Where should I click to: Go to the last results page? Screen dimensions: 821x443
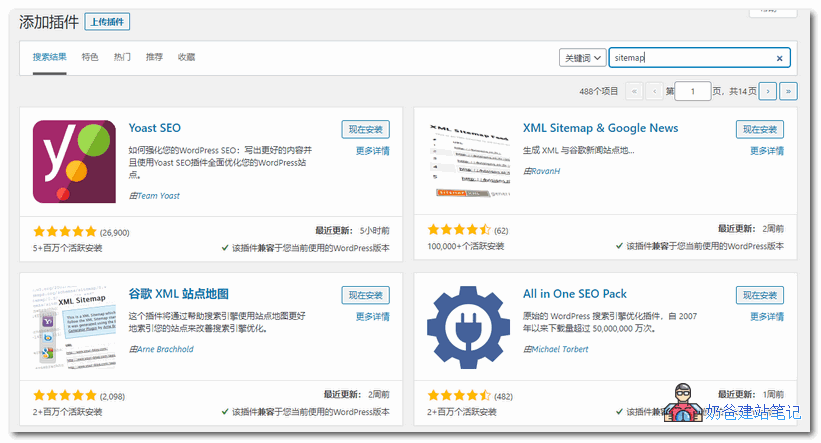(788, 91)
